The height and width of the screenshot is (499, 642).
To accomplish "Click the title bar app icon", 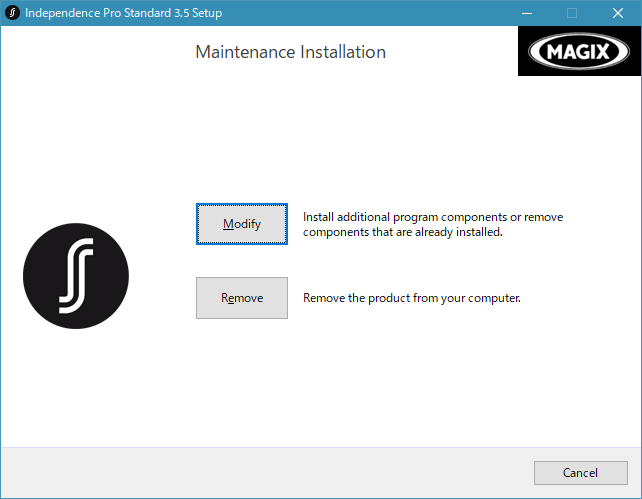I will pyautogui.click(x=12, y=13).
